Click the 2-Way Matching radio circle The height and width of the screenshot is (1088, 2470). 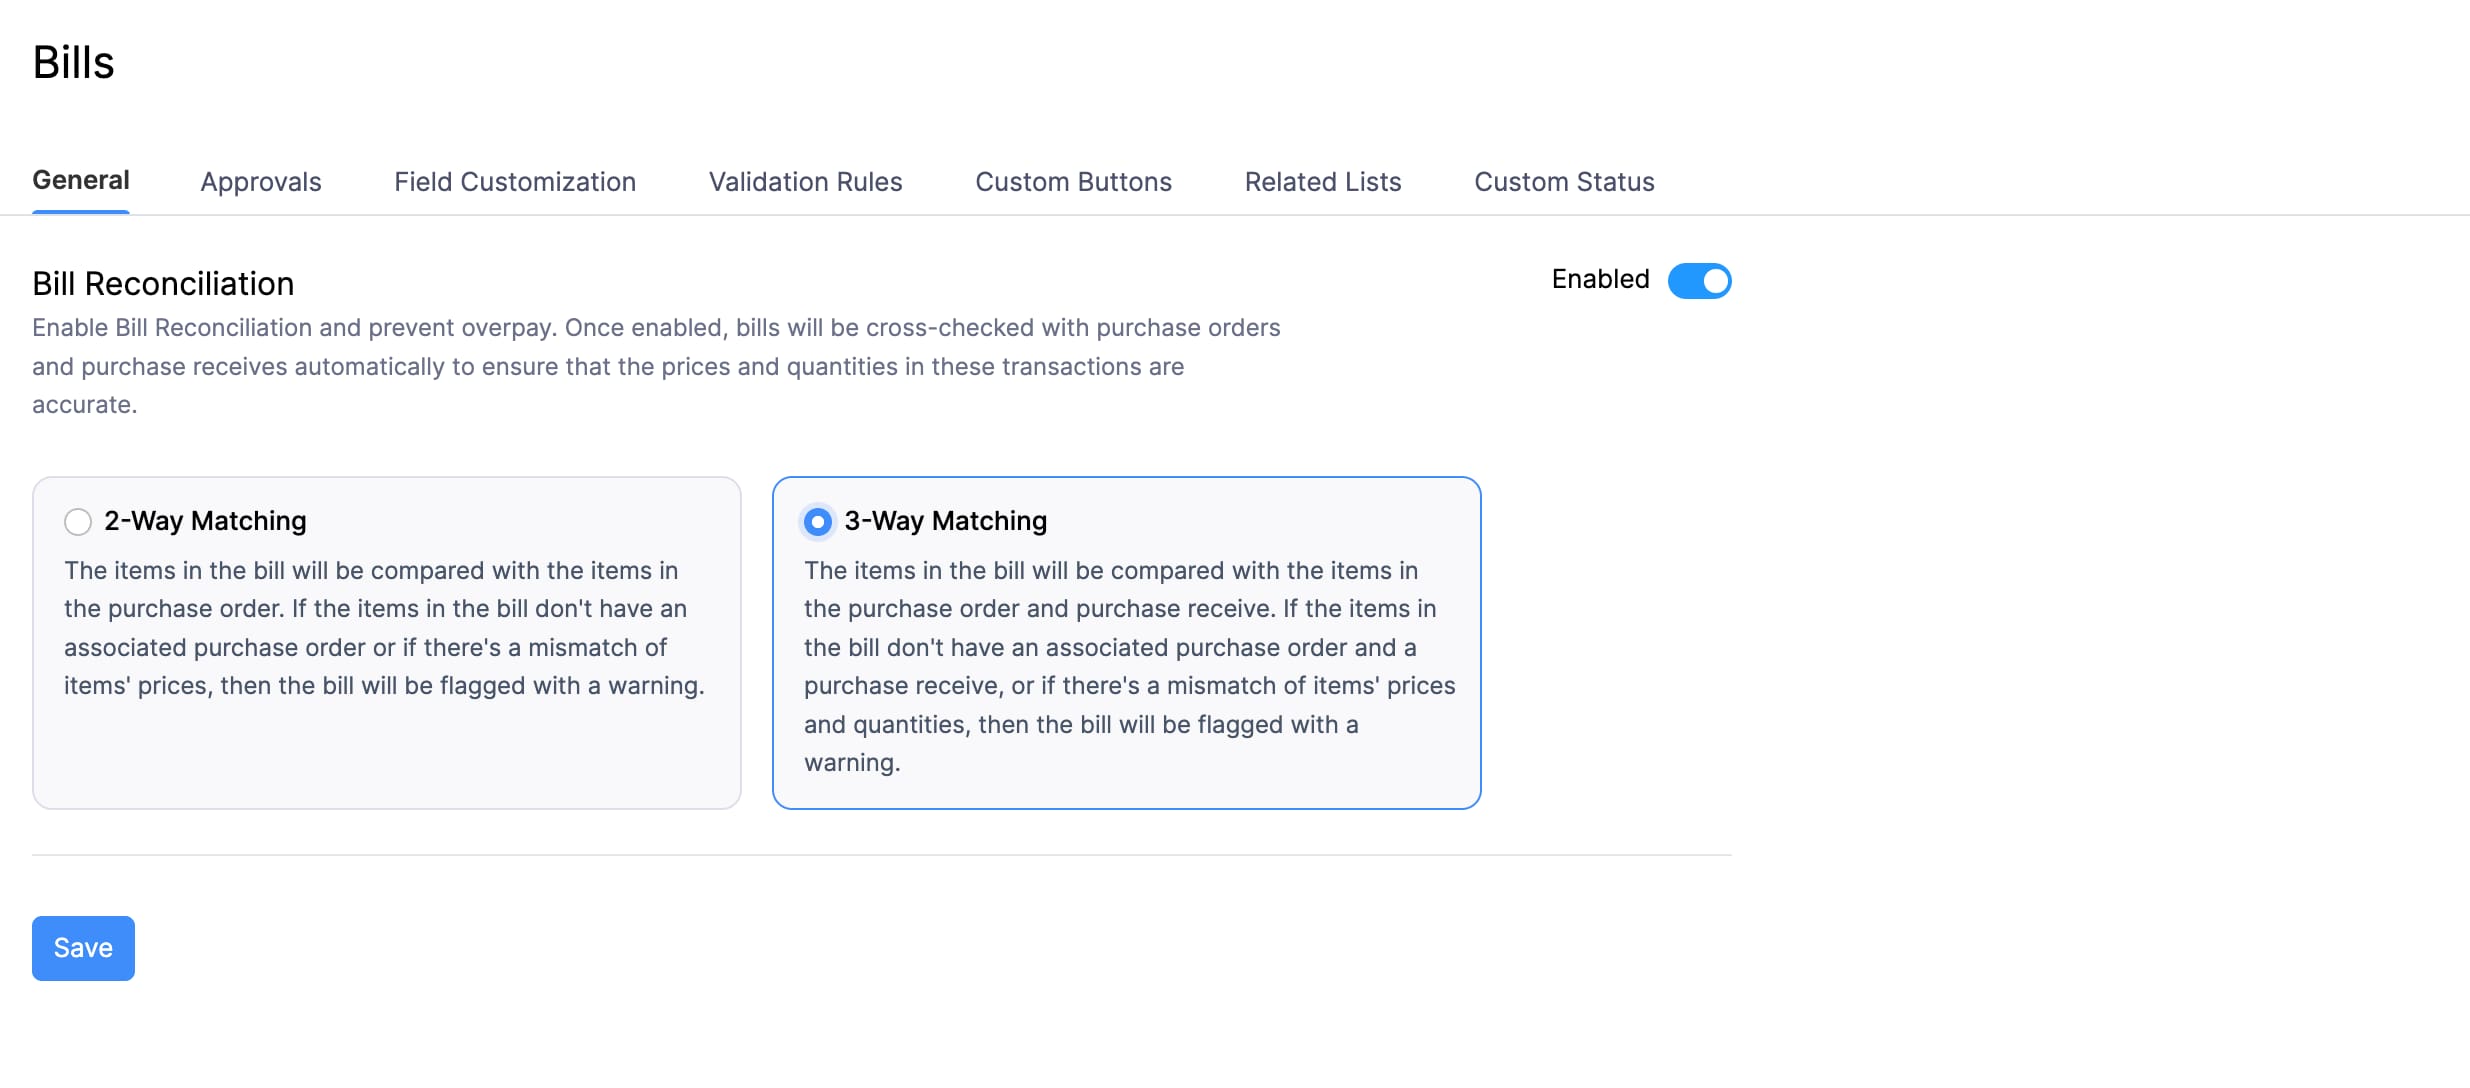tap(77, 521)
